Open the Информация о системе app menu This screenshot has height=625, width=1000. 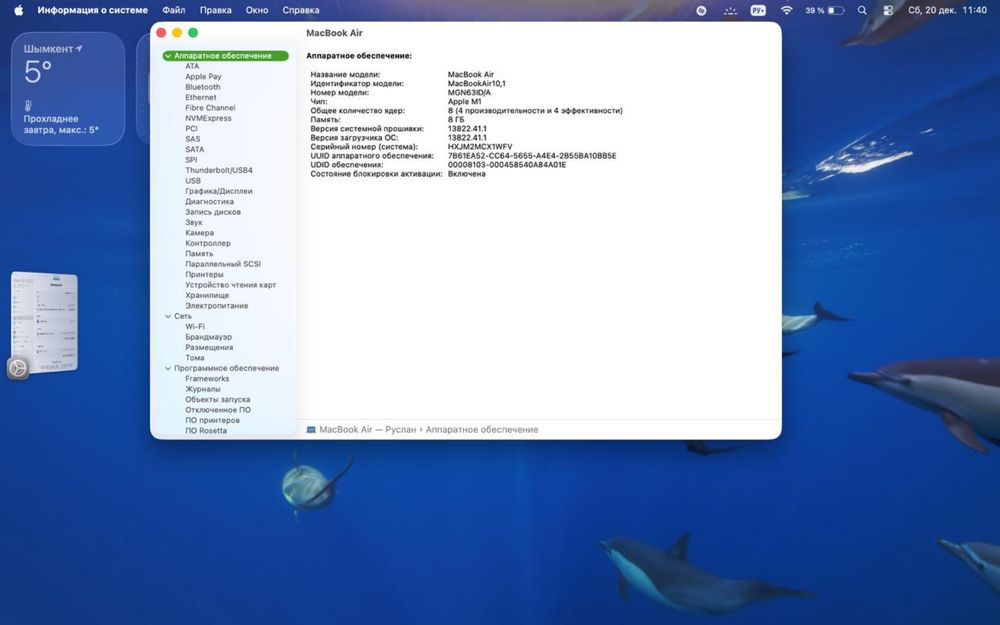[x=92, y=10]
